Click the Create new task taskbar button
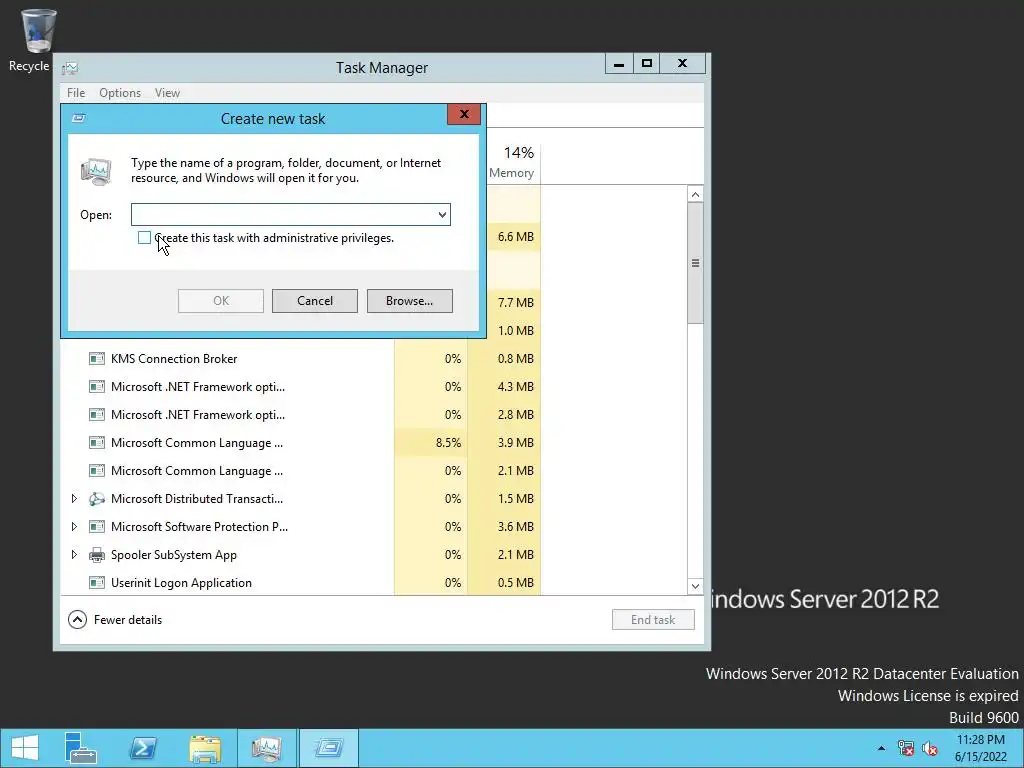The image size is (1024, 768). [x=328, y=748]
